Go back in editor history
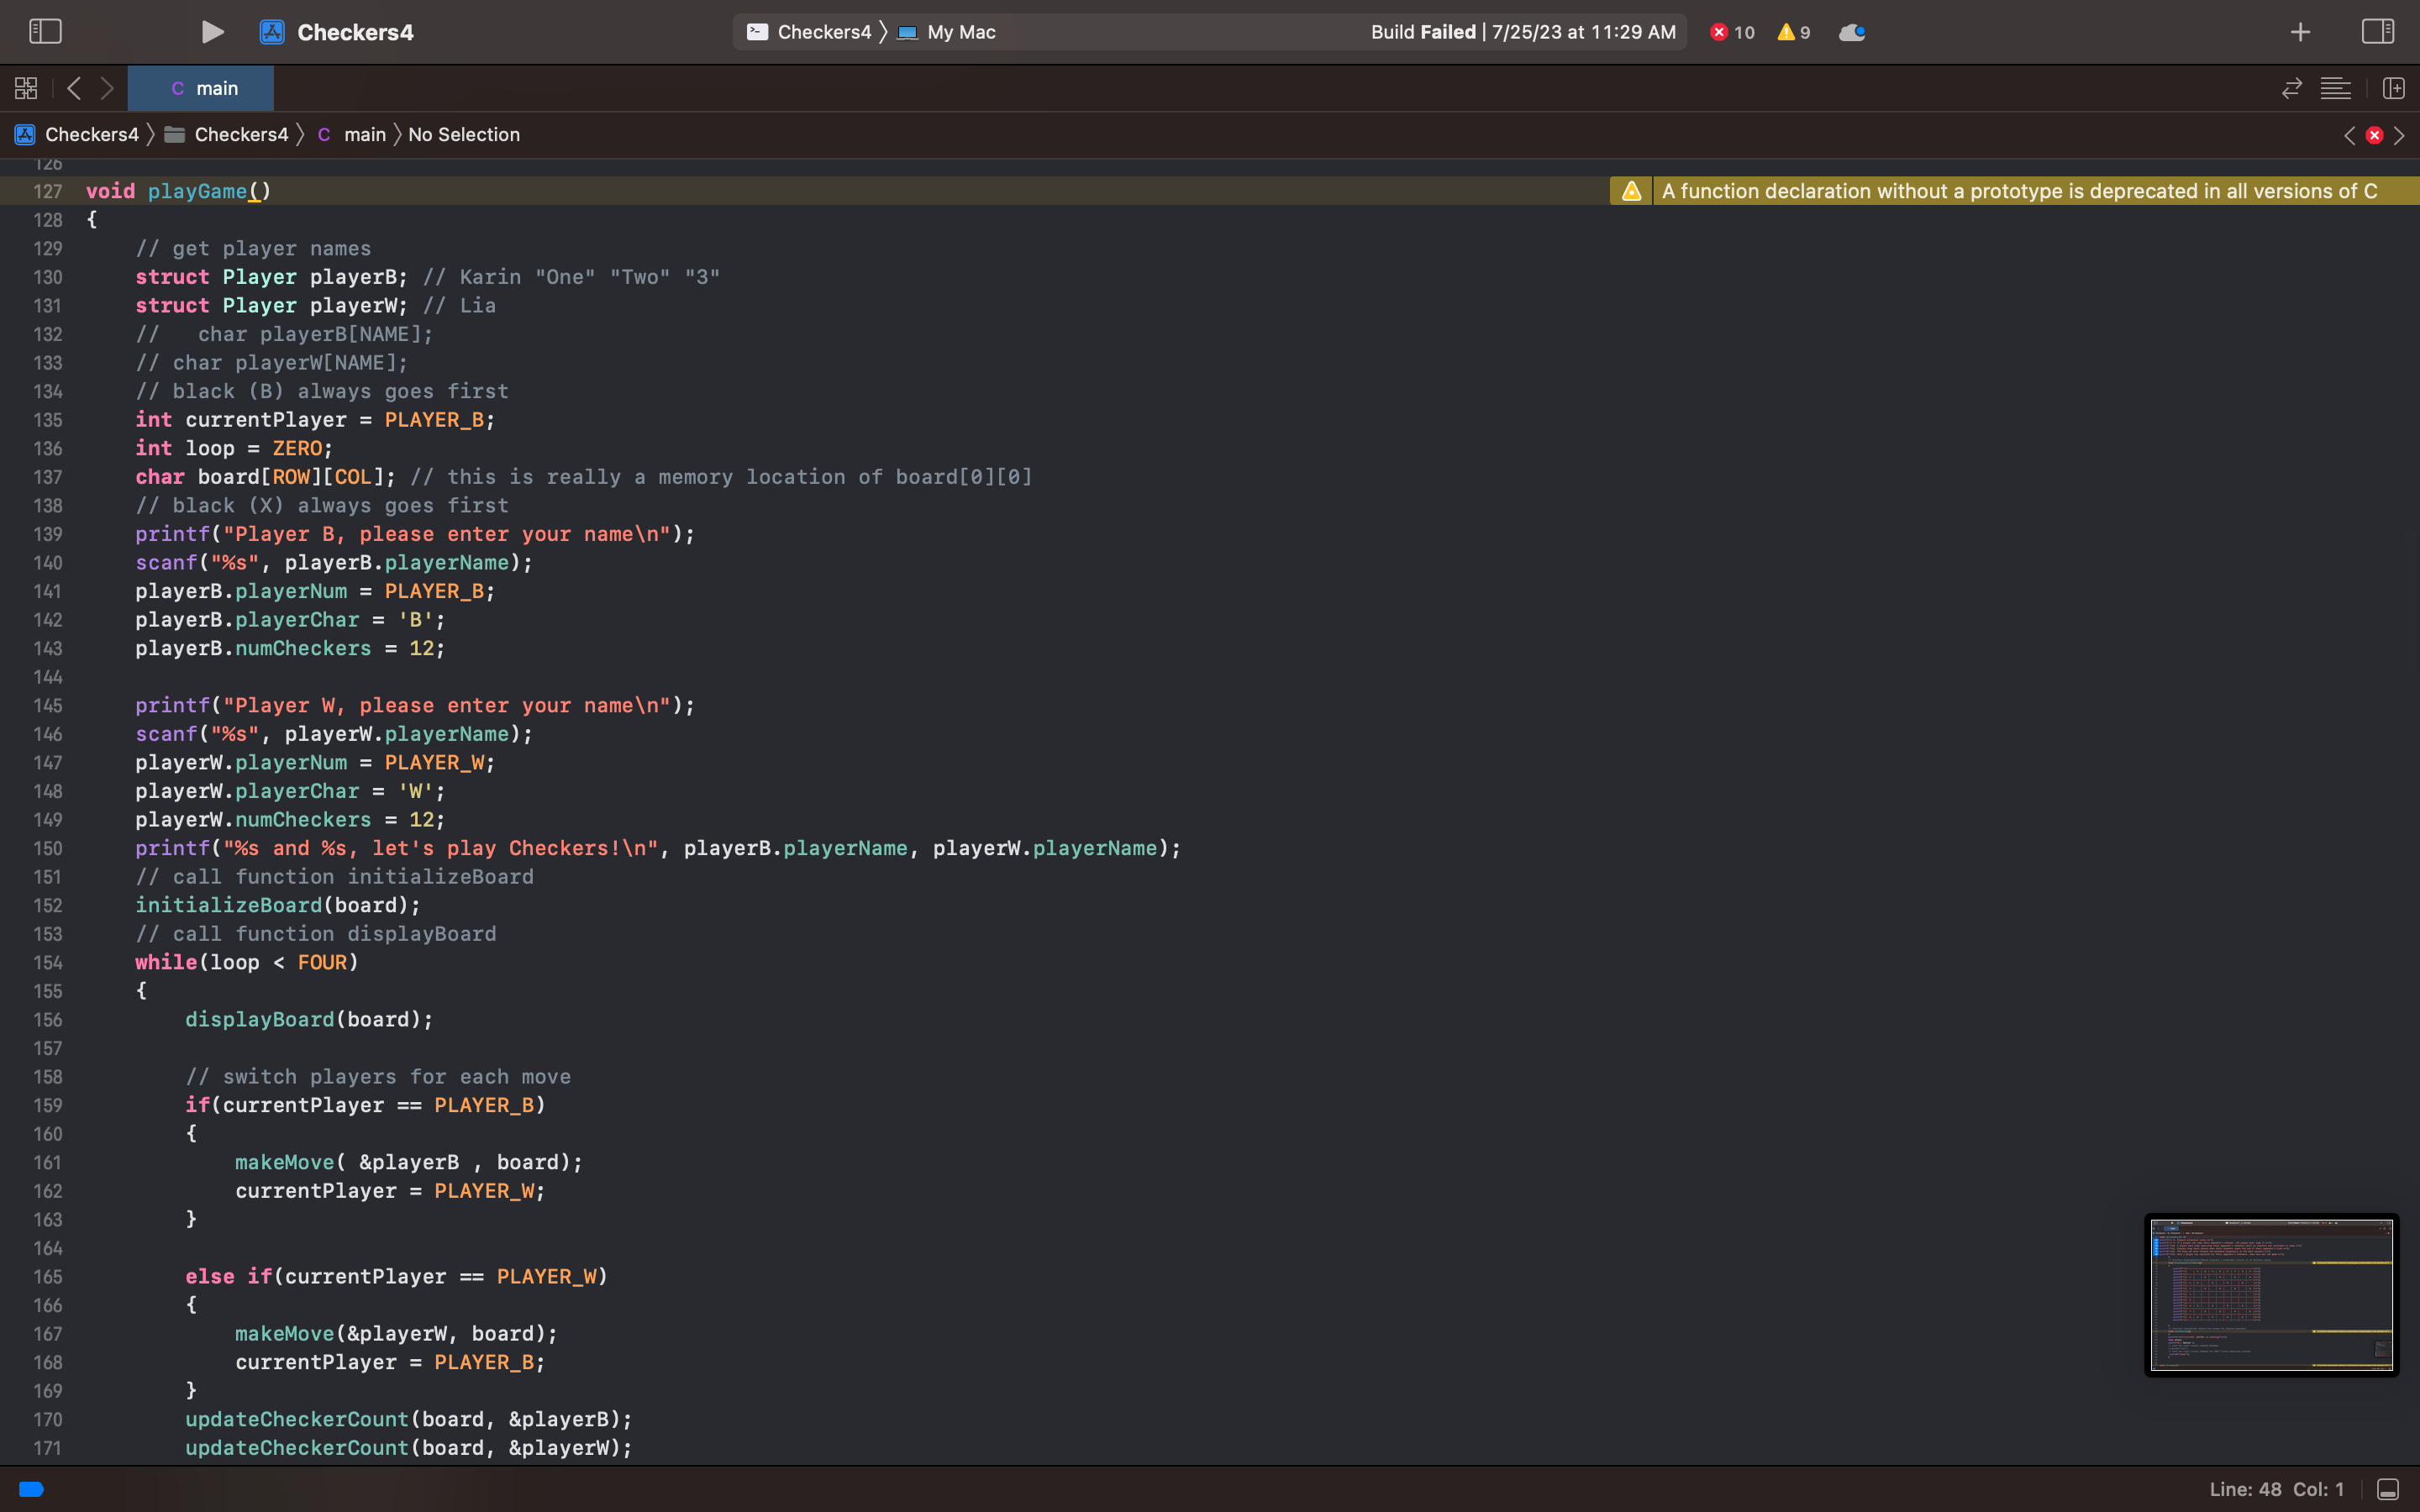Viewport: 2420px width, 1512px height. tap(74, 88)
